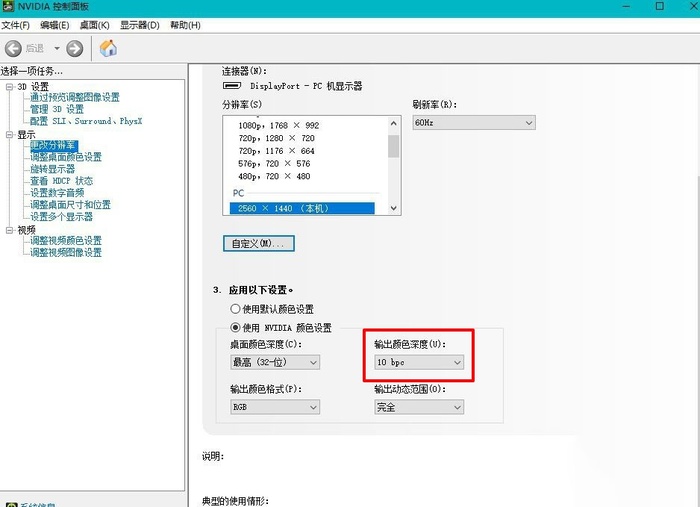Screen dimensions: 700x507
Task: Click the NVIDIA logo in title bar
Action: 9,7
